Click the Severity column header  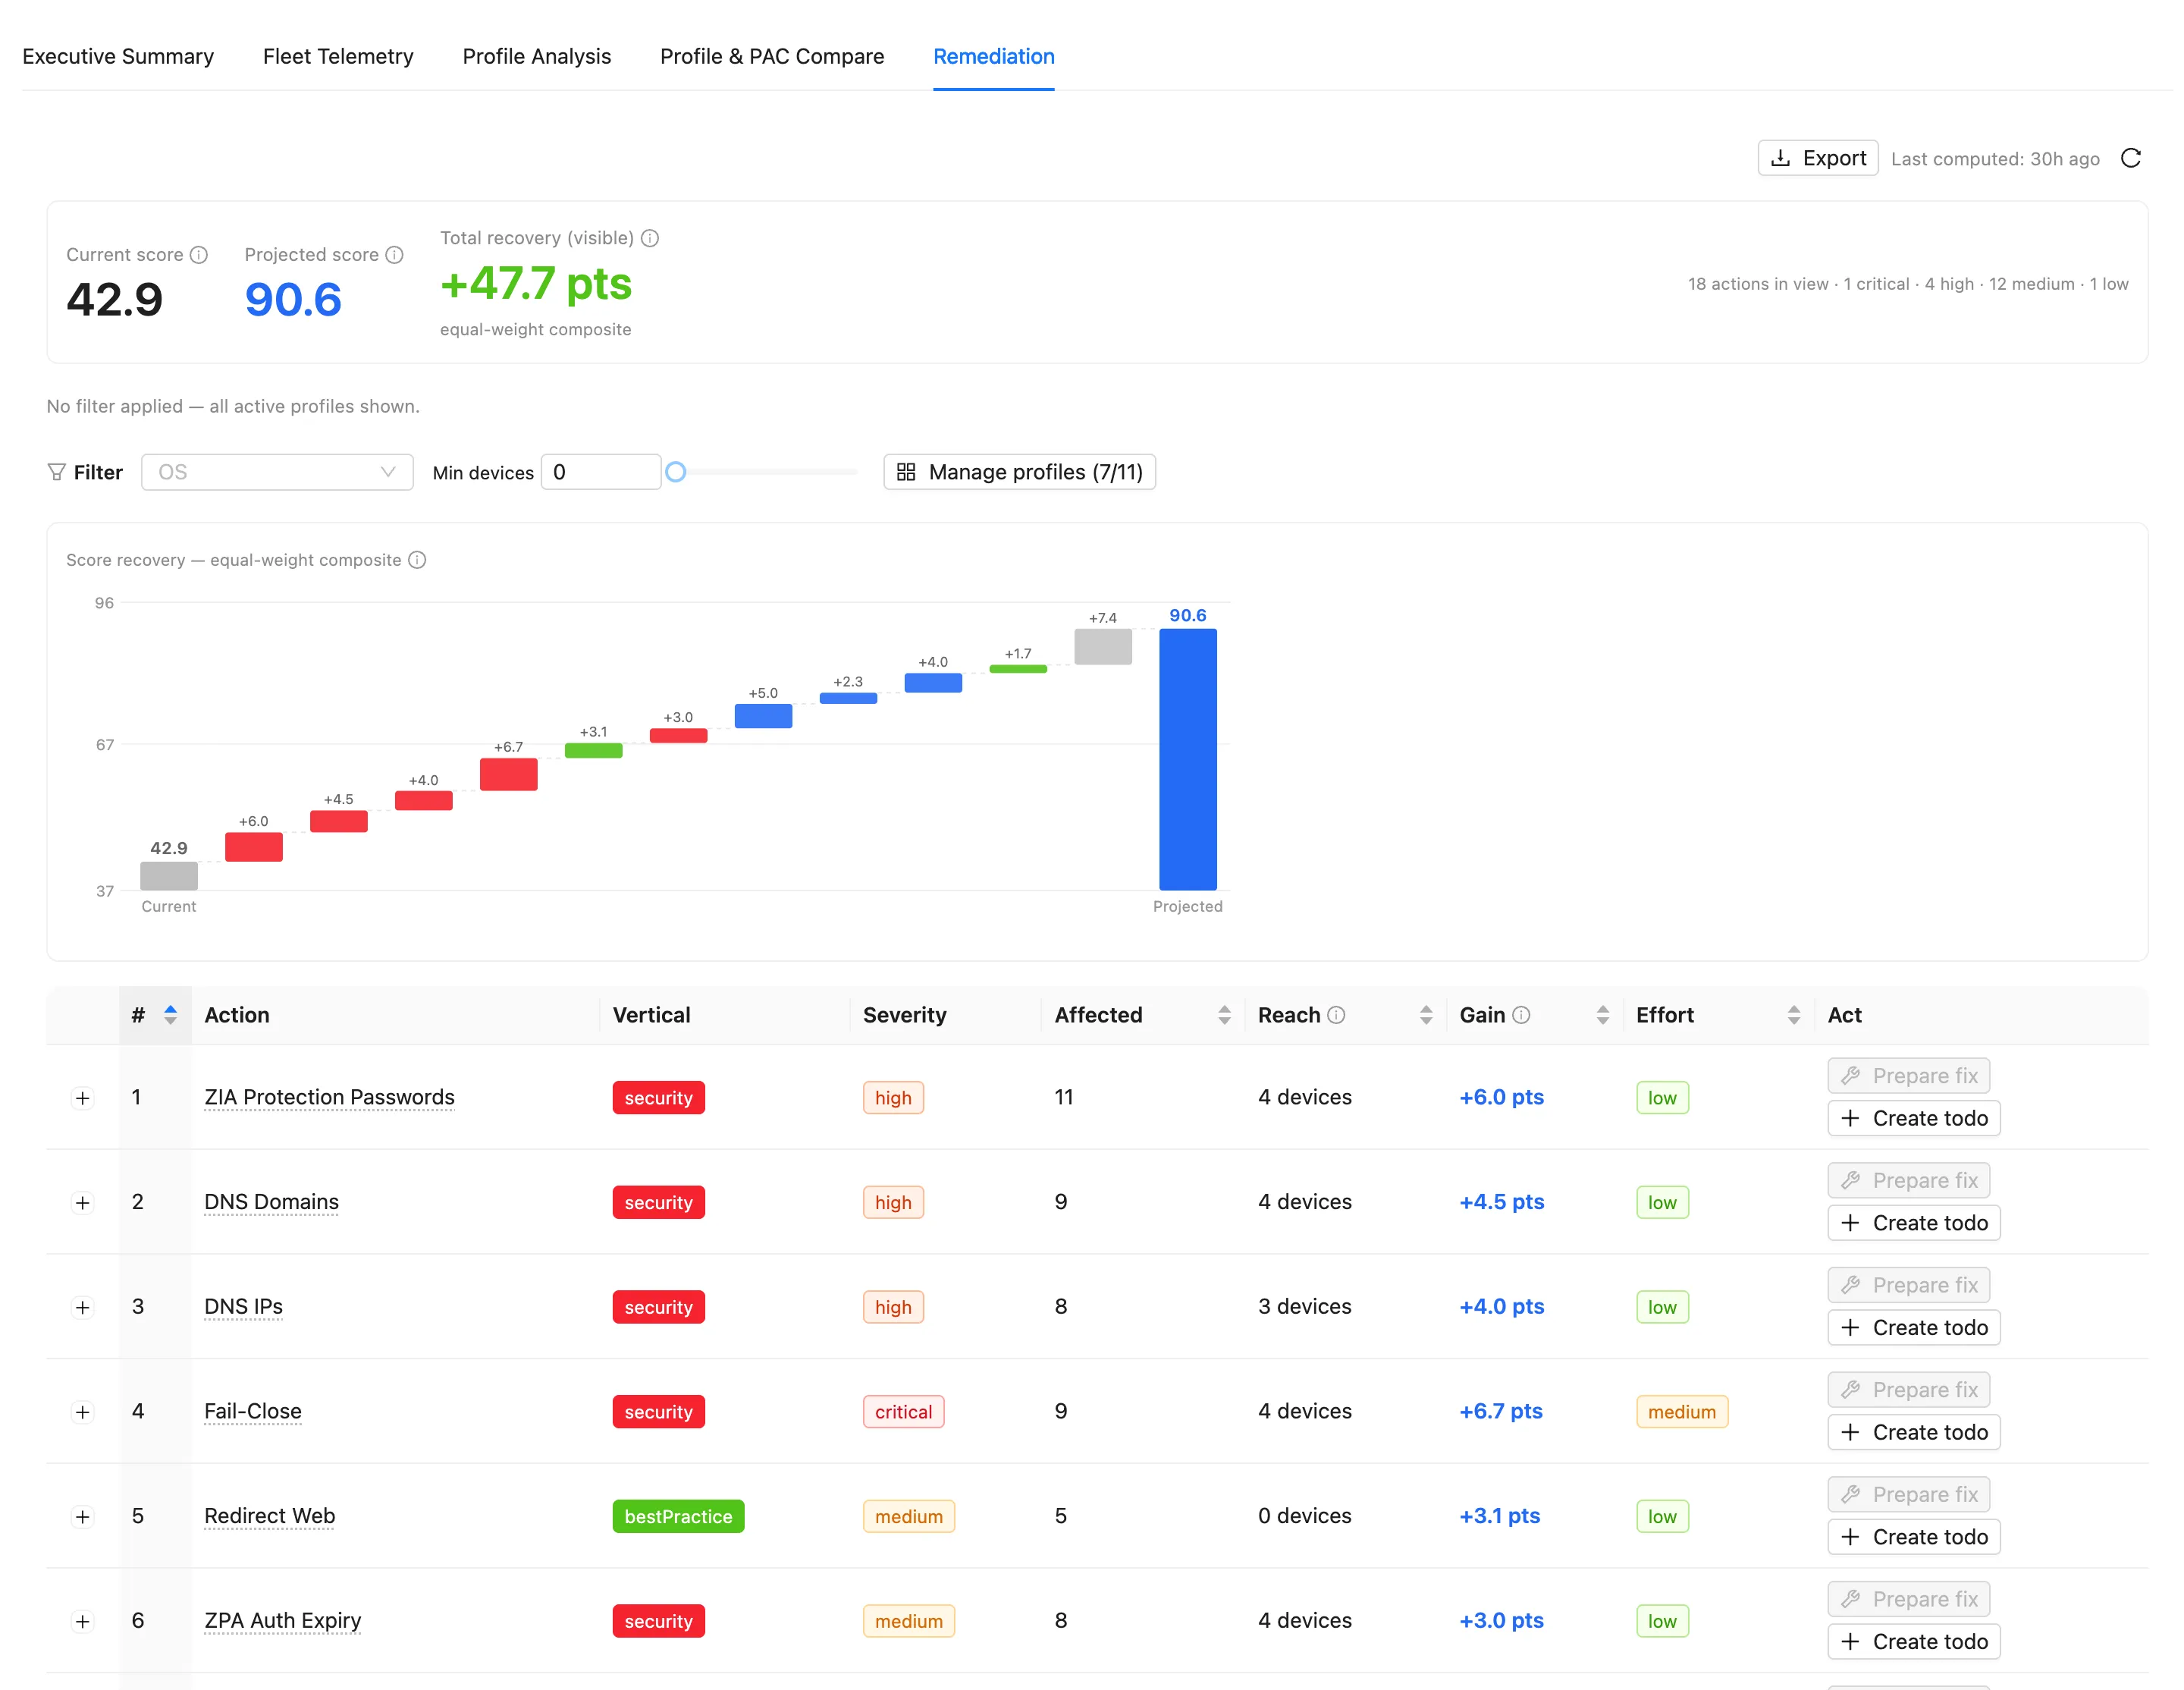[x=905, y=1015]
